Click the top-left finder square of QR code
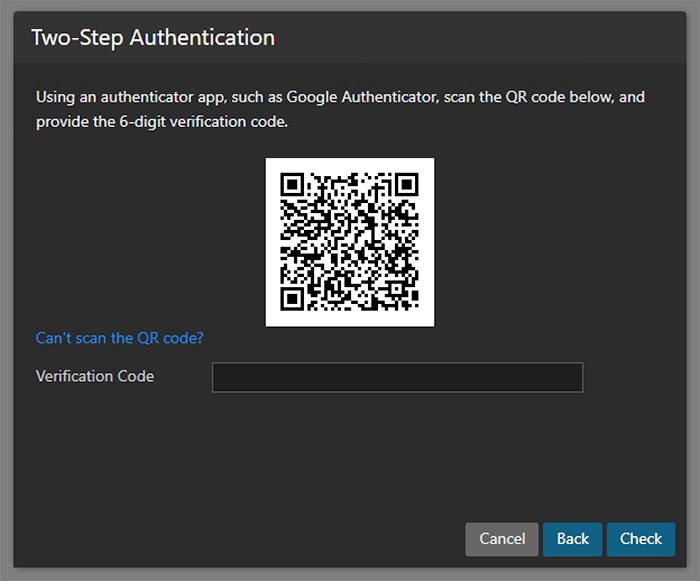 [x=292, y=185]
